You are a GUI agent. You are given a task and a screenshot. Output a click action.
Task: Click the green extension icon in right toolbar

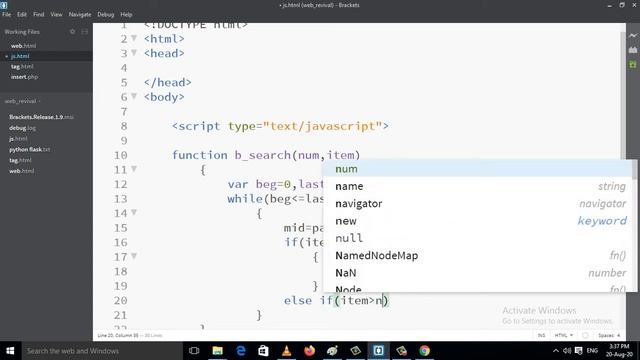tap(633, 64)
